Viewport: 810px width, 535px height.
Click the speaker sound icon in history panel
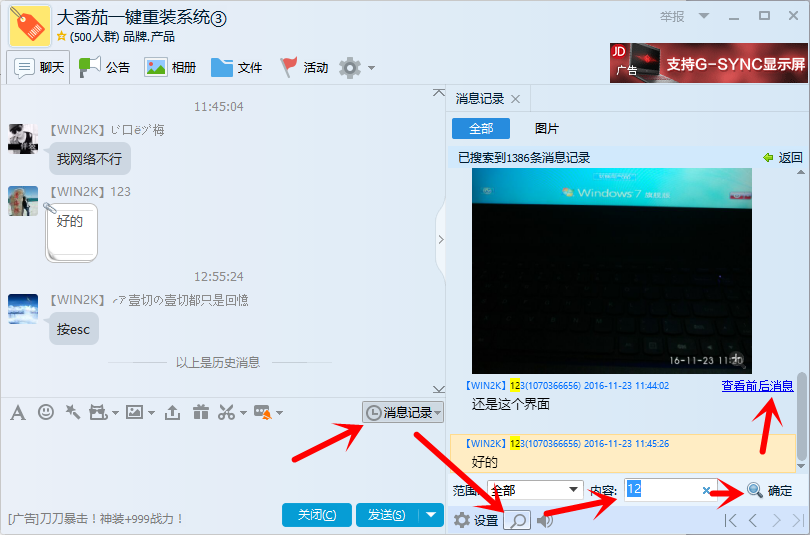pyautogui.click(x=546, y=520)
